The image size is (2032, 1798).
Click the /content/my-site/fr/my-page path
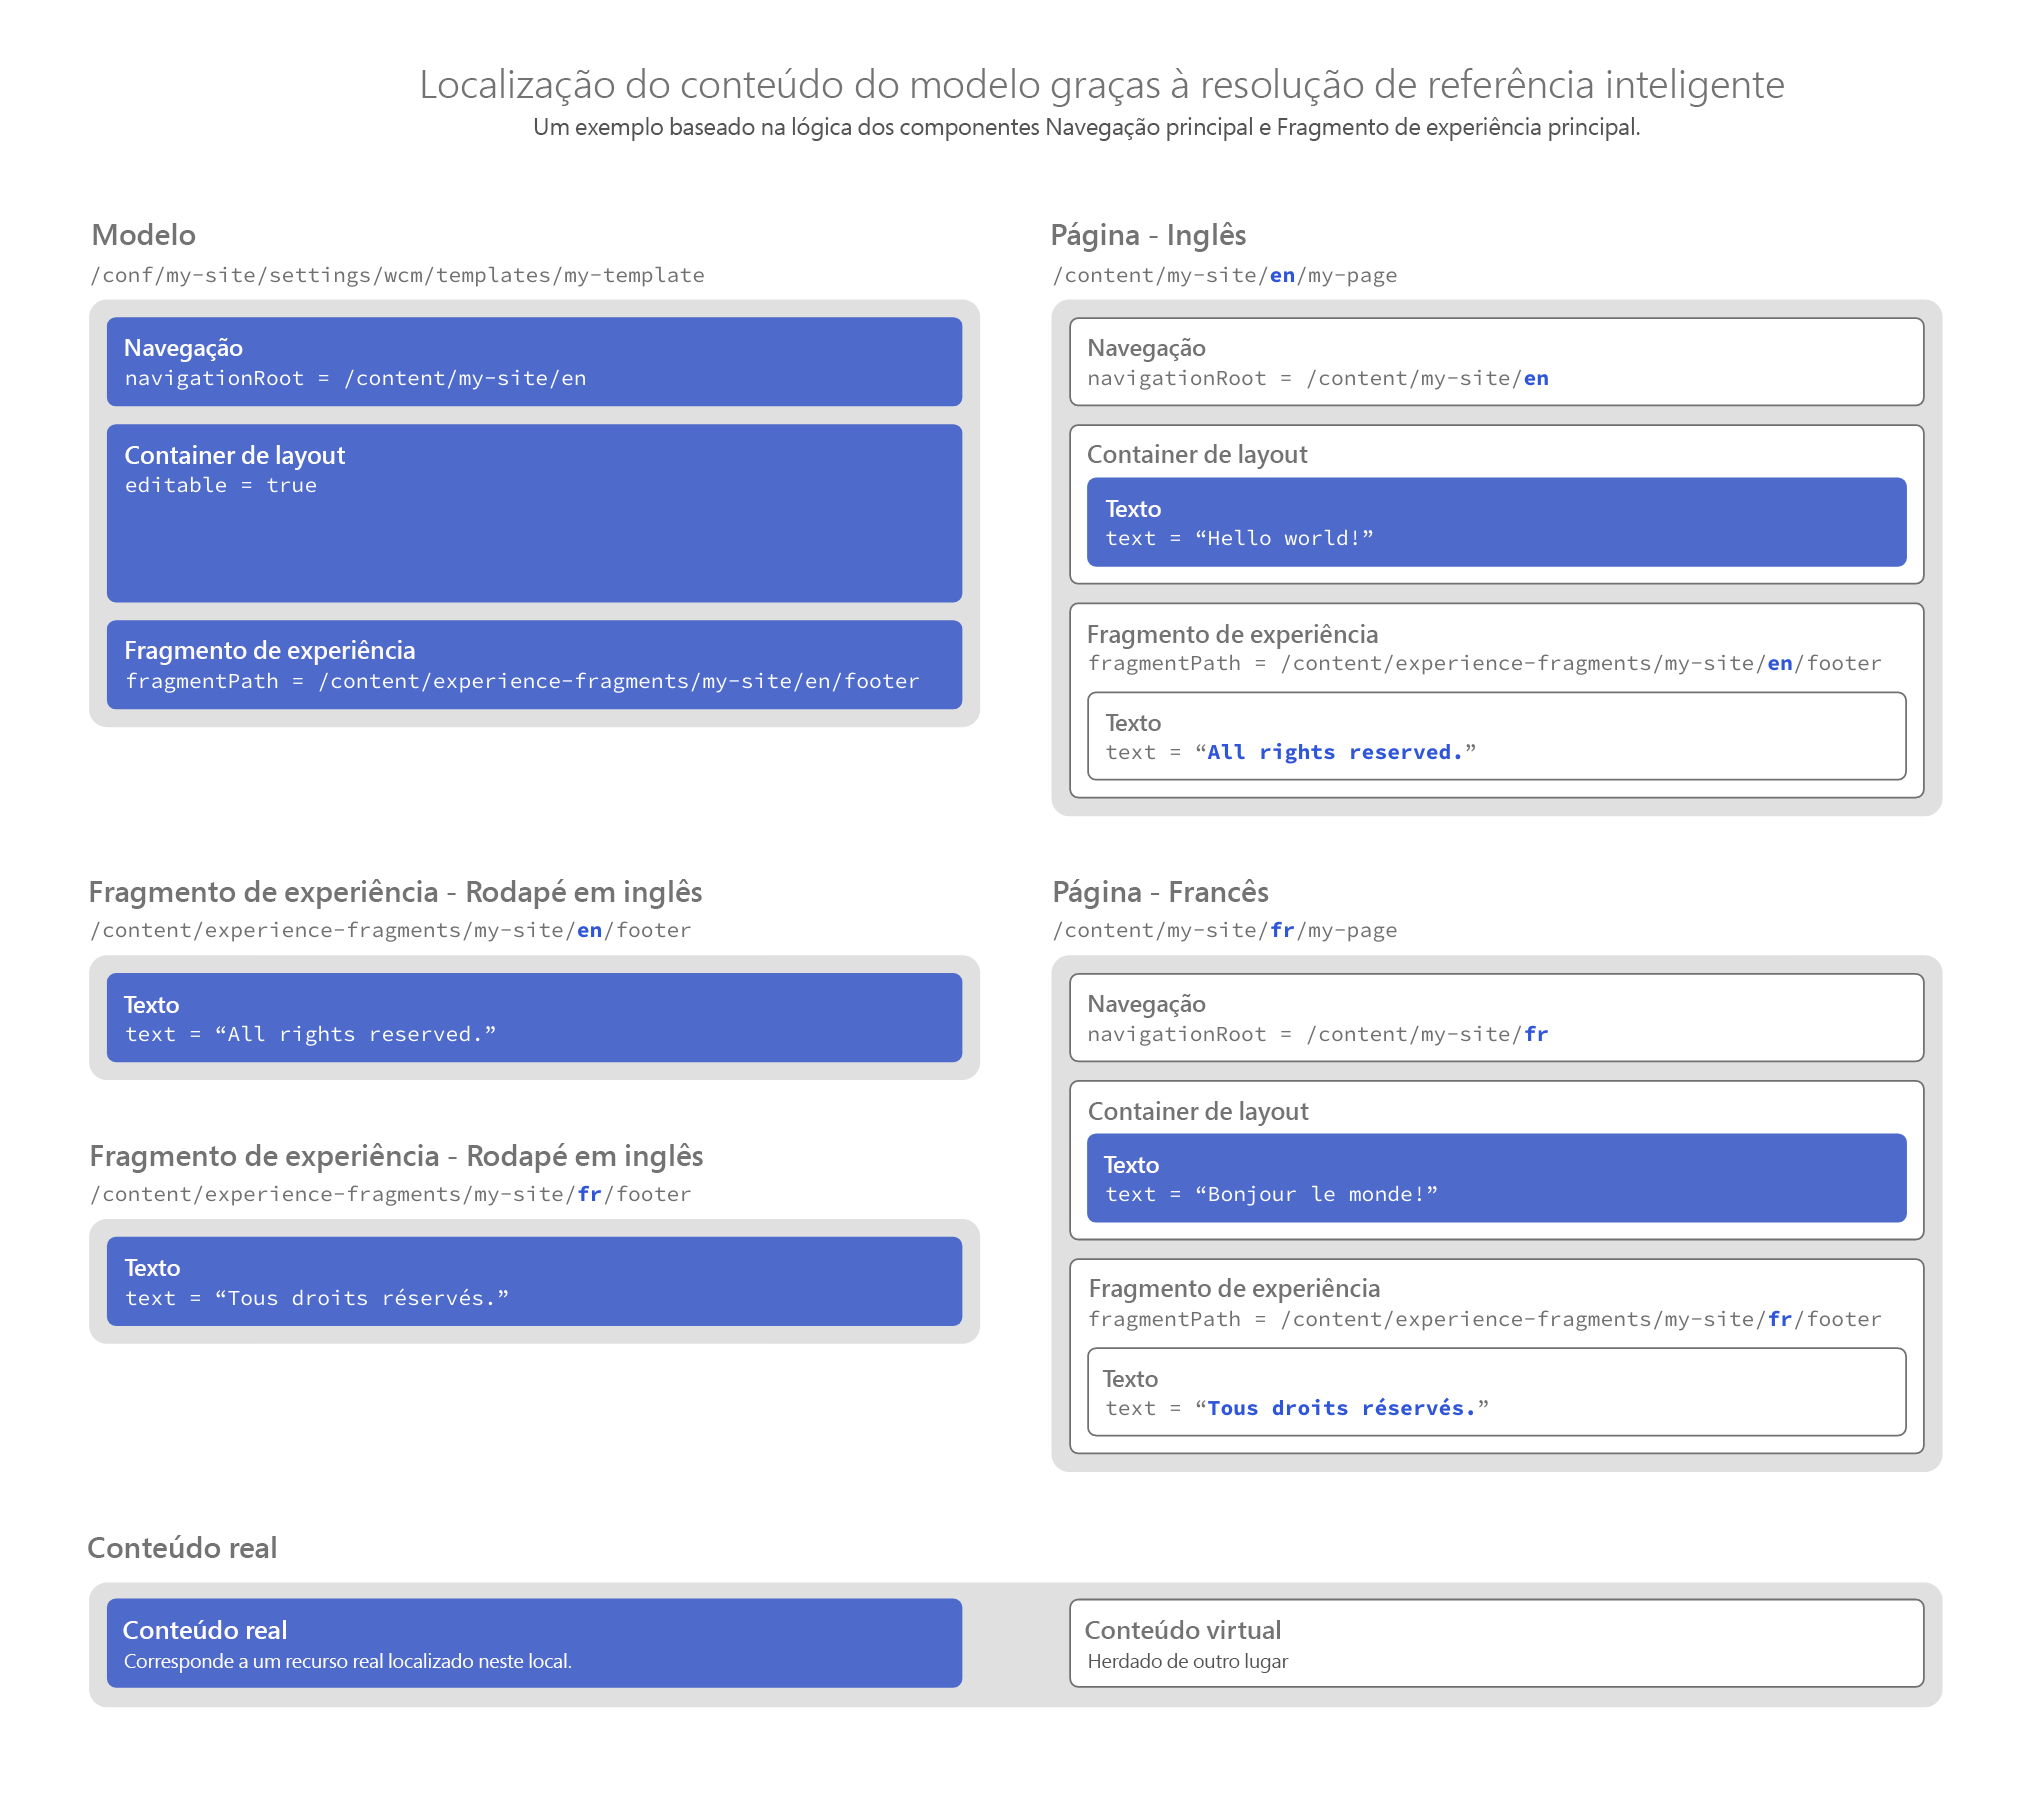[x=1224, y=930]
